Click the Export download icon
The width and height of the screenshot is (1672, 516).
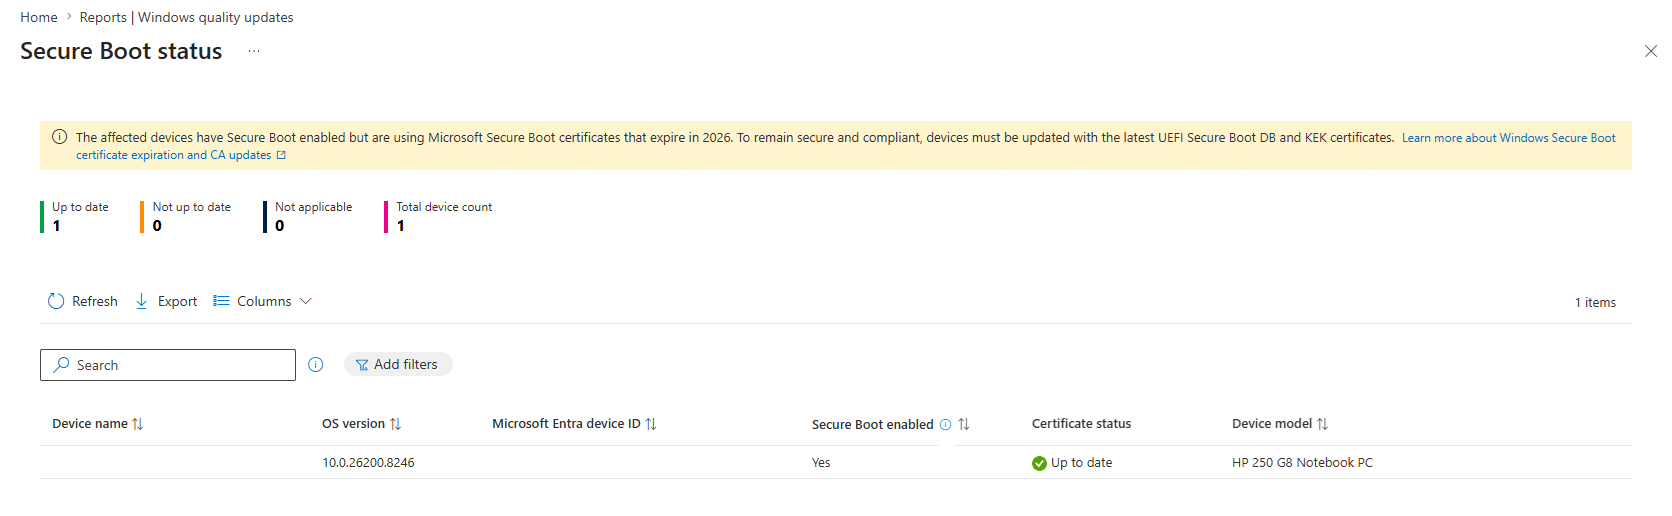[142, 301]
